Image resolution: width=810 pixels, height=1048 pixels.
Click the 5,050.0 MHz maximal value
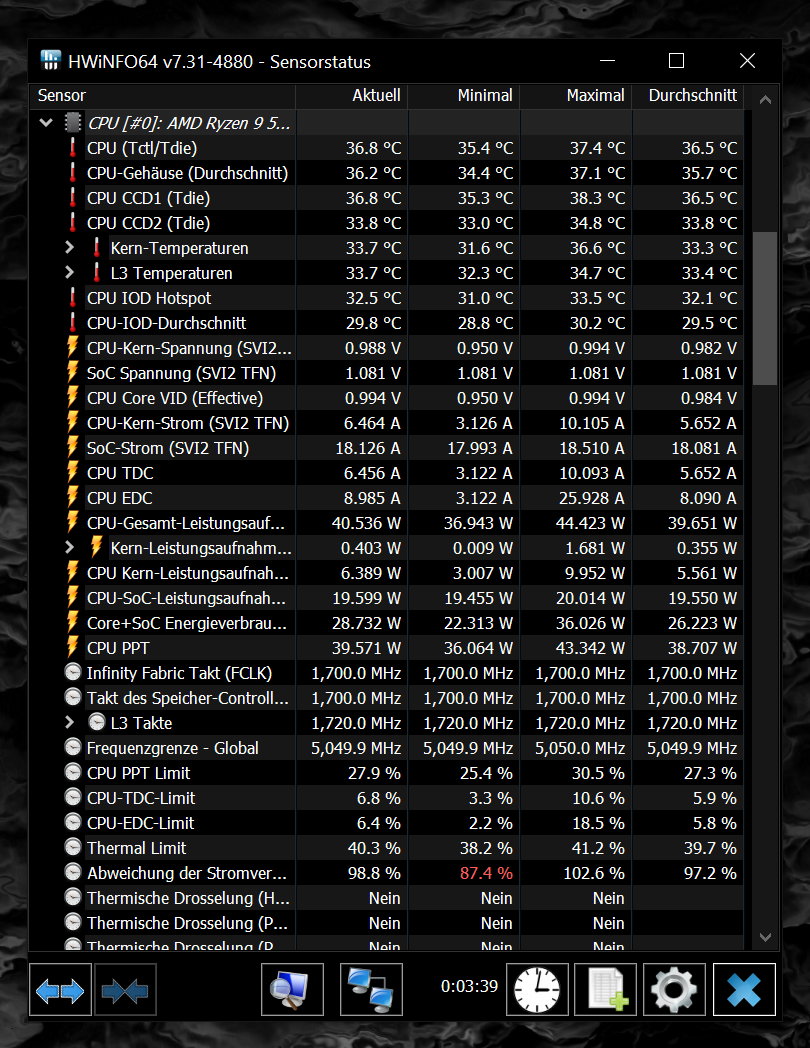[579, 748]
